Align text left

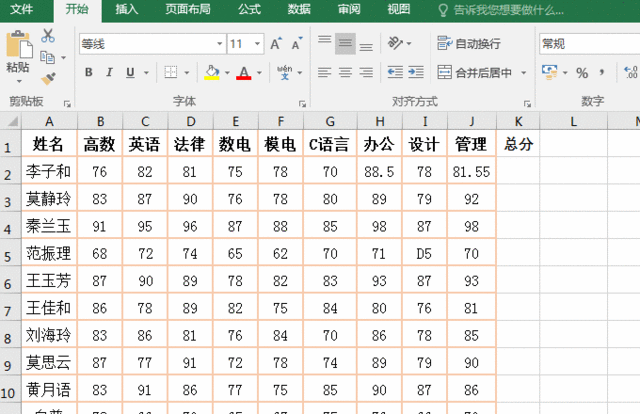pos(324,73)
